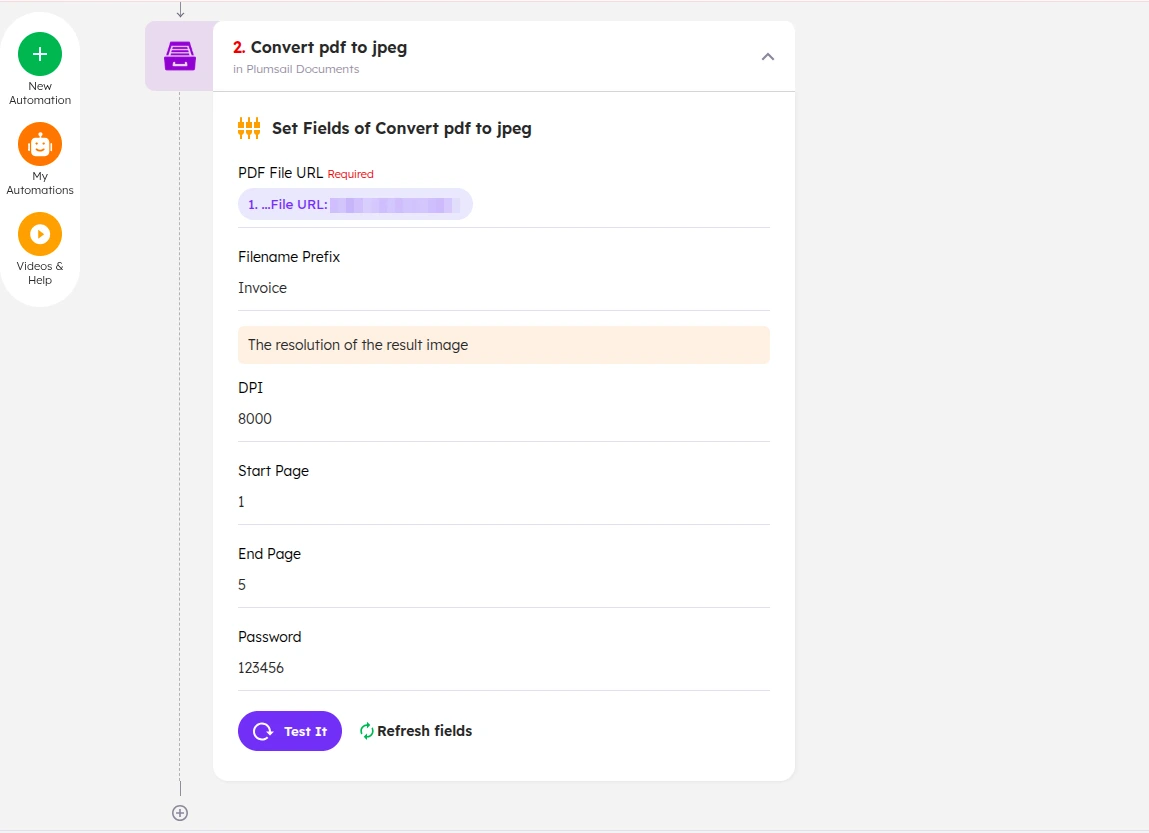Image resolution: width=1149 pixels, height=833 pixels.
Task: Click the DPI field showing 8000
Action: (x=503, y=418)
